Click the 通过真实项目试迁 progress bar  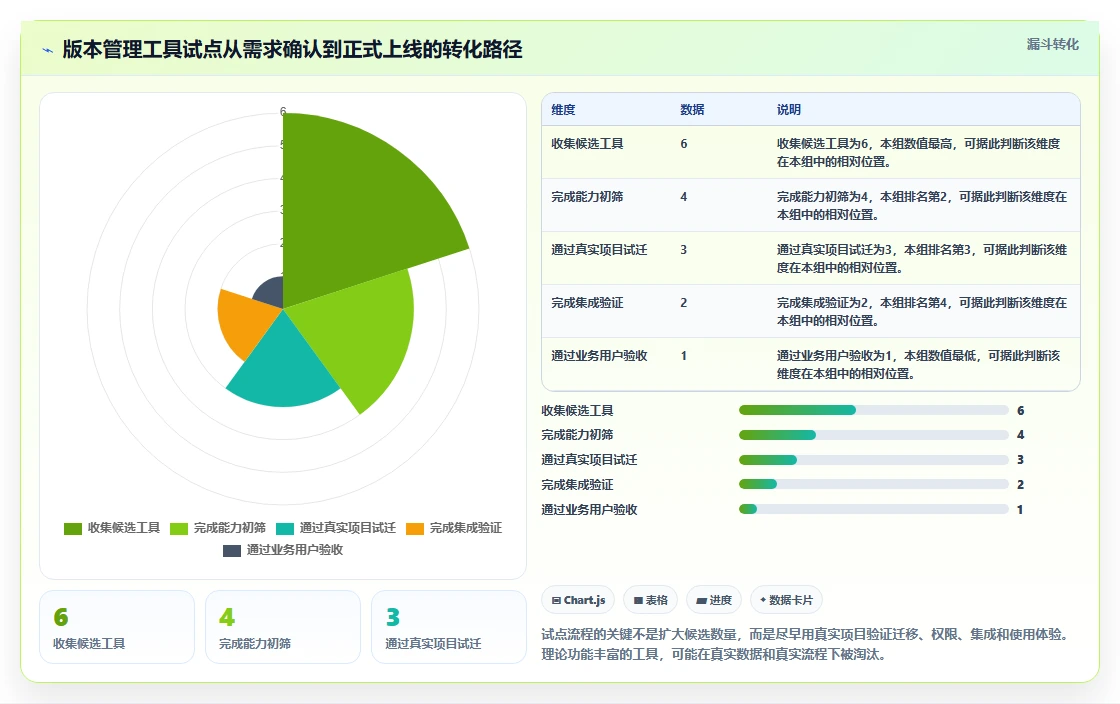coord(874,460)
